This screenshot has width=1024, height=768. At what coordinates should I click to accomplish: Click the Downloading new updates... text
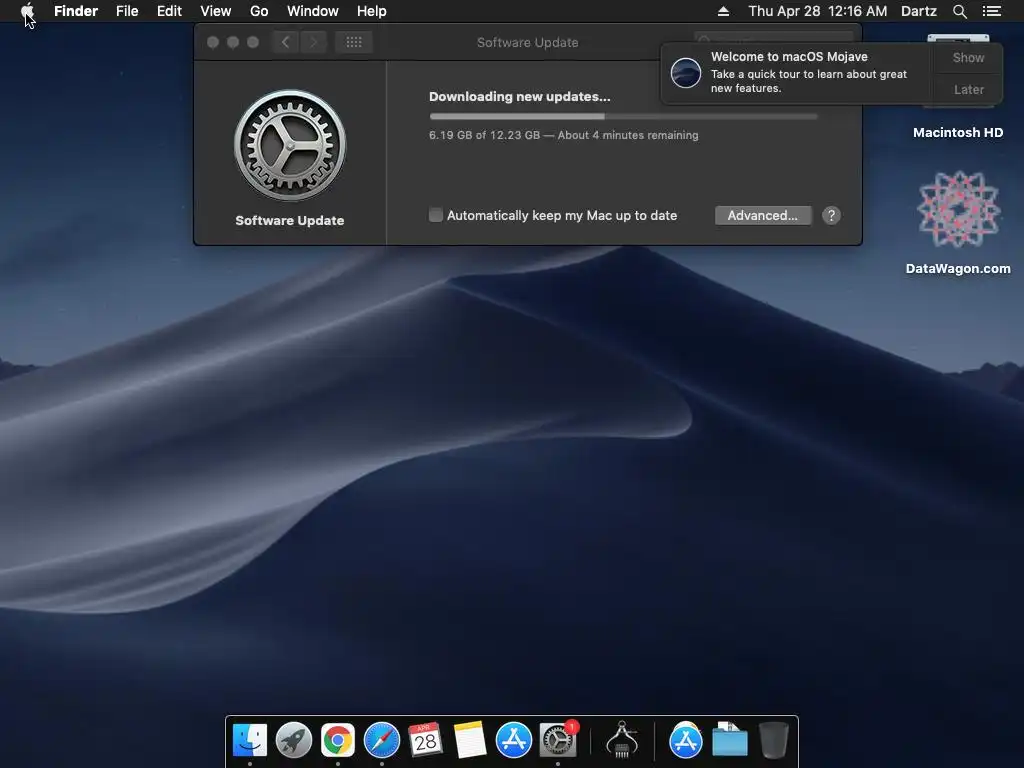coord(519,97)
